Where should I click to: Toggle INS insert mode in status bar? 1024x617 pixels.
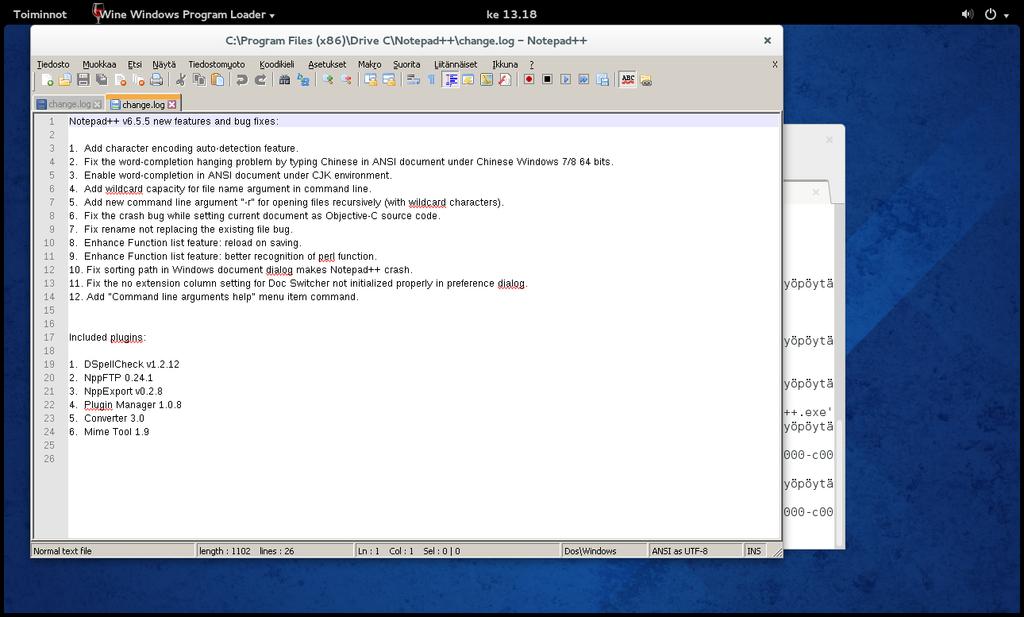(754, 551)
